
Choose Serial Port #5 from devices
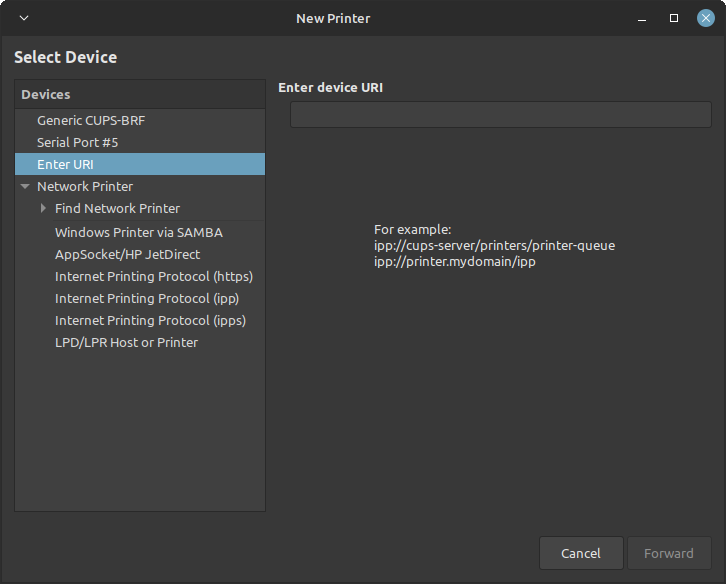(x=77, y=142)
